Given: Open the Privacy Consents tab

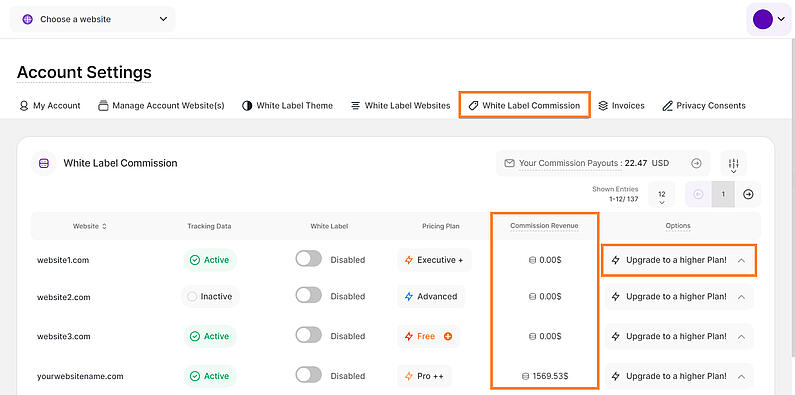Looking at the screenshot, I should (x=704, y=105).
